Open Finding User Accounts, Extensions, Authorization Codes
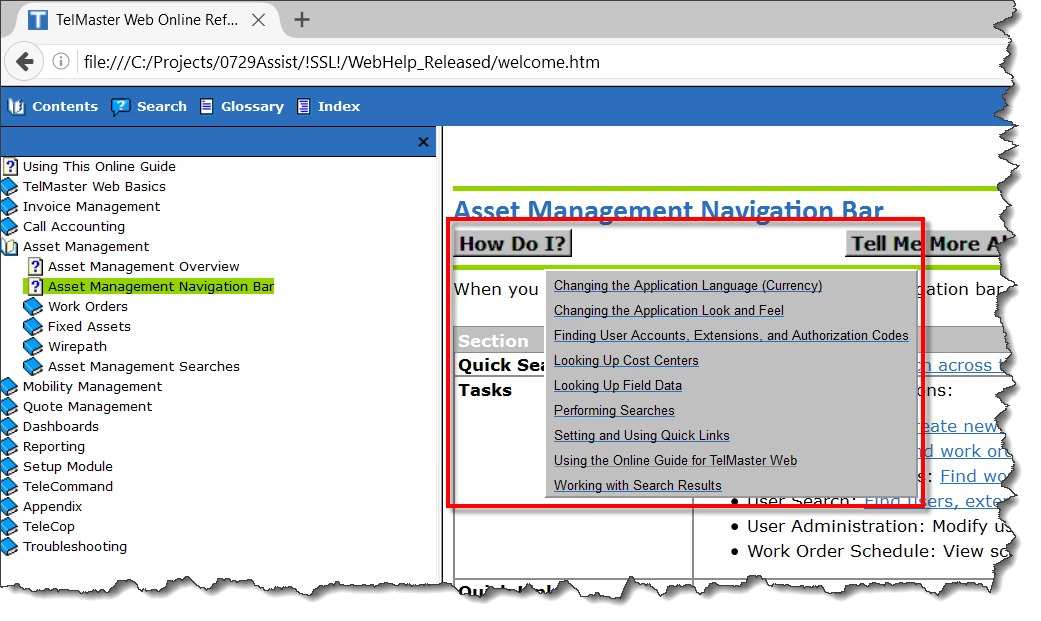The height and width of the screenshot is (621, 1041). point(731,335)
